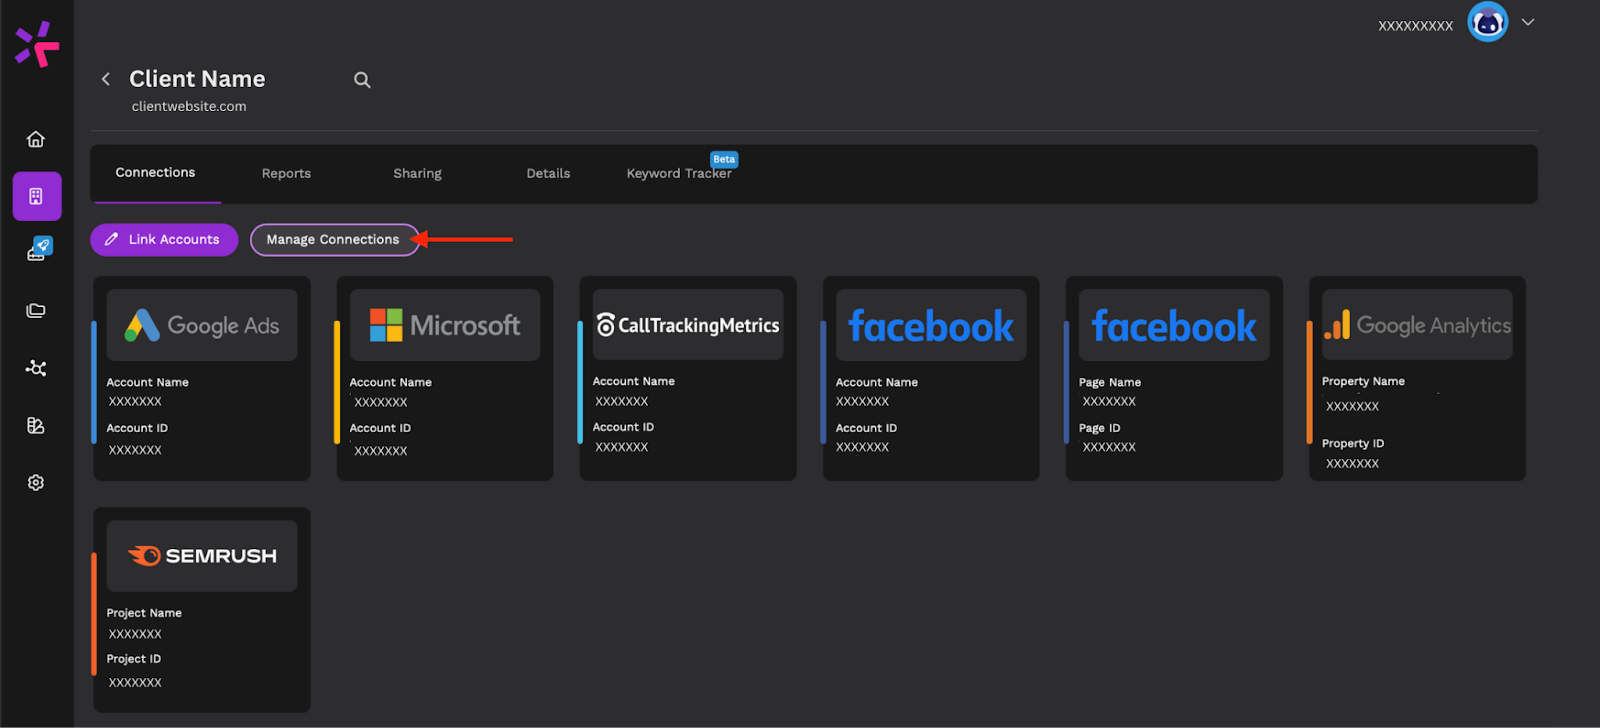This screenshot has height=728, width=1600.
Task: Select the facebook tile above Page Name
Action: click(x=1174, y=325)
